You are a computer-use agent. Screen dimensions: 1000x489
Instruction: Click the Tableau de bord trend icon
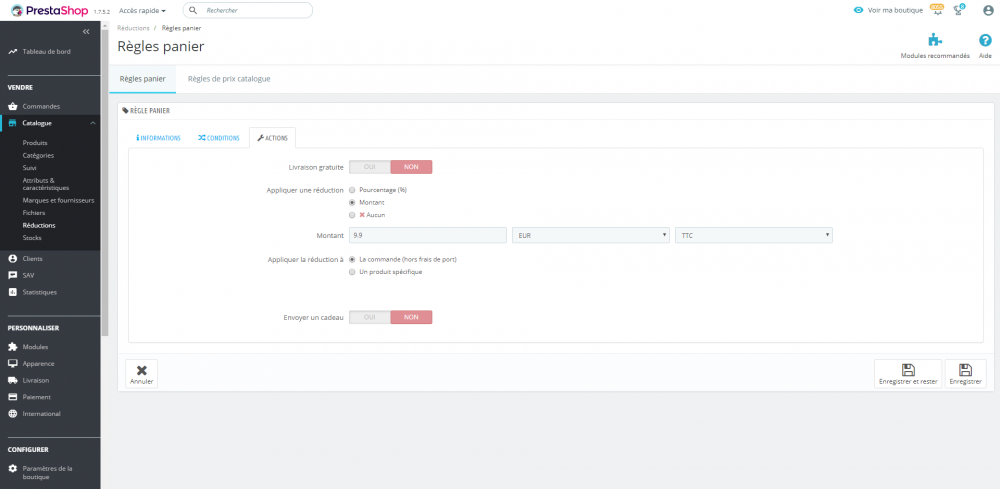tap(13, 52)
